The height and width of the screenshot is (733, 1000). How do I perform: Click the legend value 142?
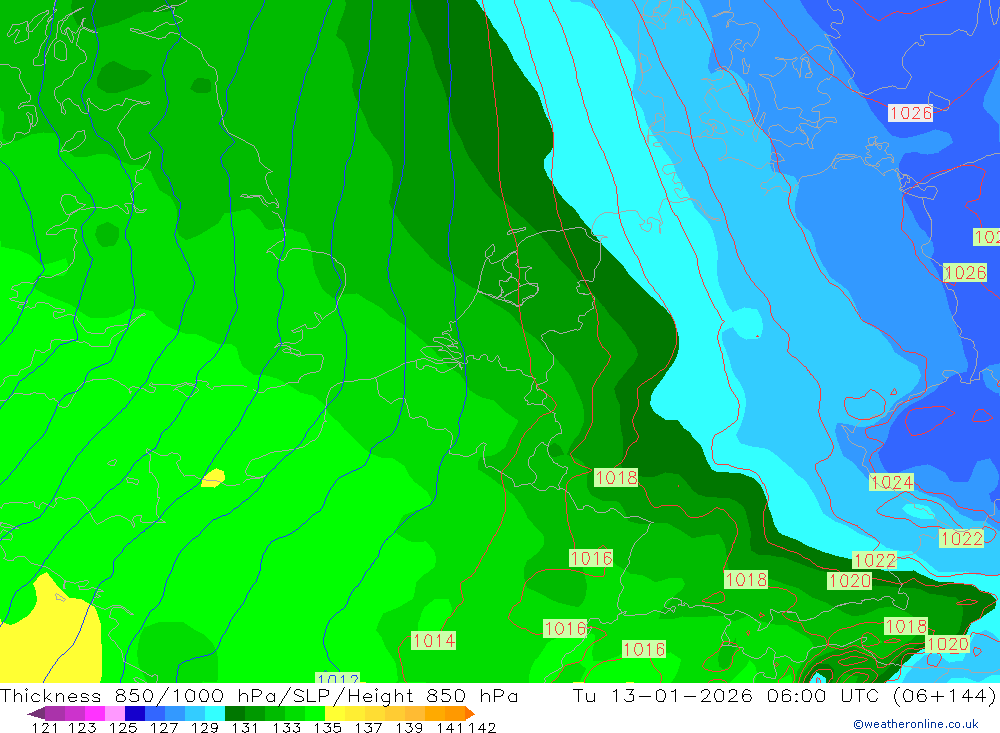point(482,727)
